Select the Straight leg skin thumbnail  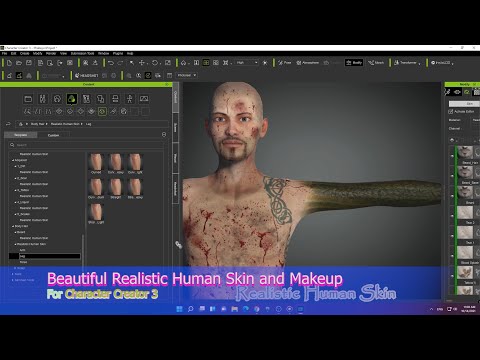(x=116, y=189)
